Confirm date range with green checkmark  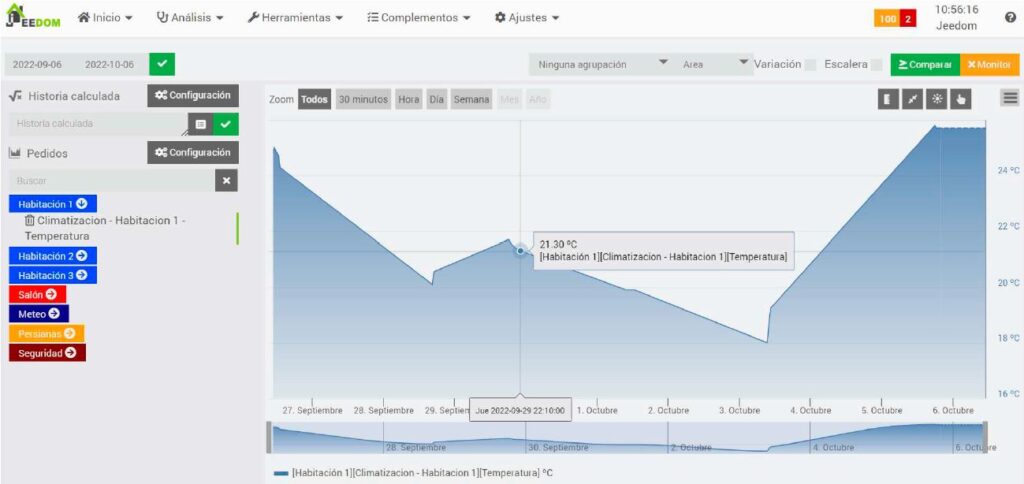click(161, 64)
